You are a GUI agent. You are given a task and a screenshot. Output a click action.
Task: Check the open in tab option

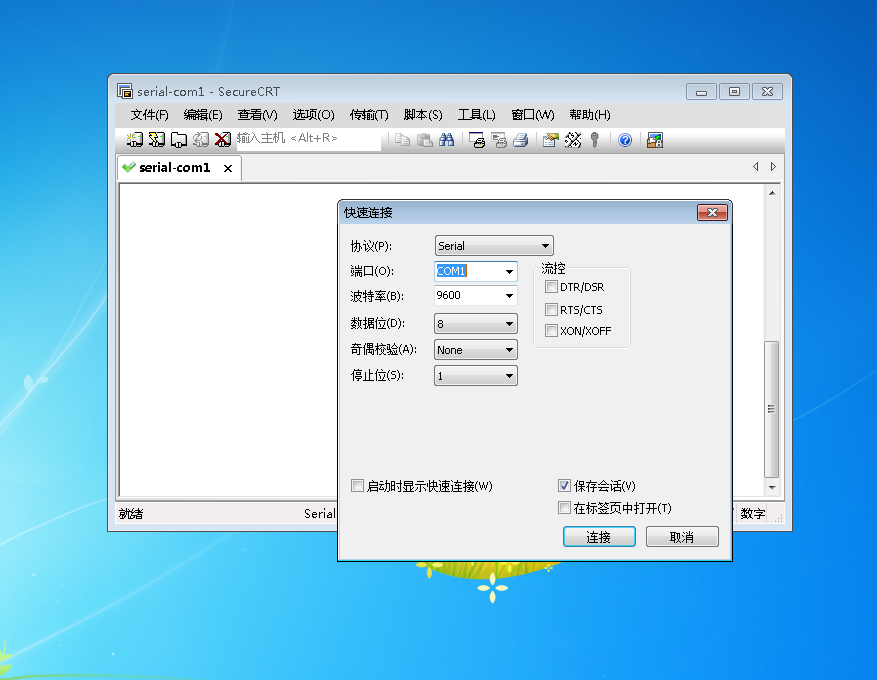click(x=564, y=508)
